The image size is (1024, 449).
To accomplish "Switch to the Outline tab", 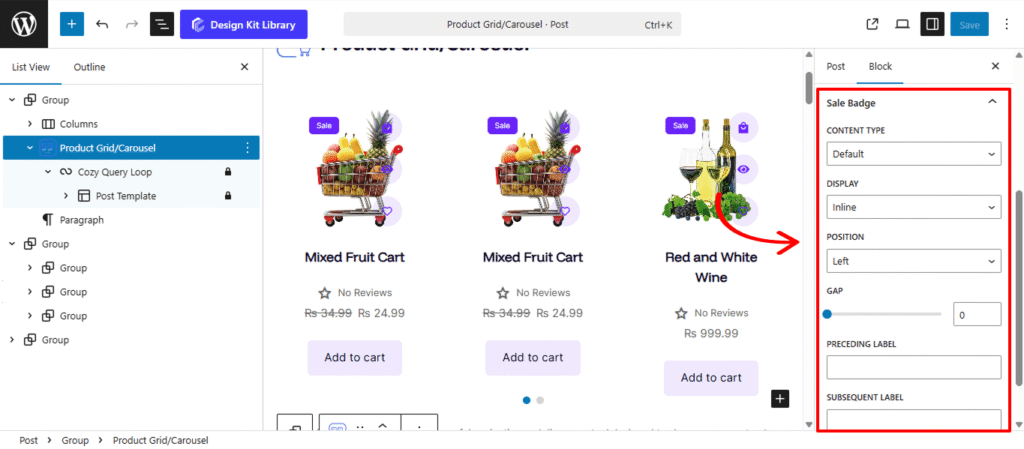I will click(89, 67).
